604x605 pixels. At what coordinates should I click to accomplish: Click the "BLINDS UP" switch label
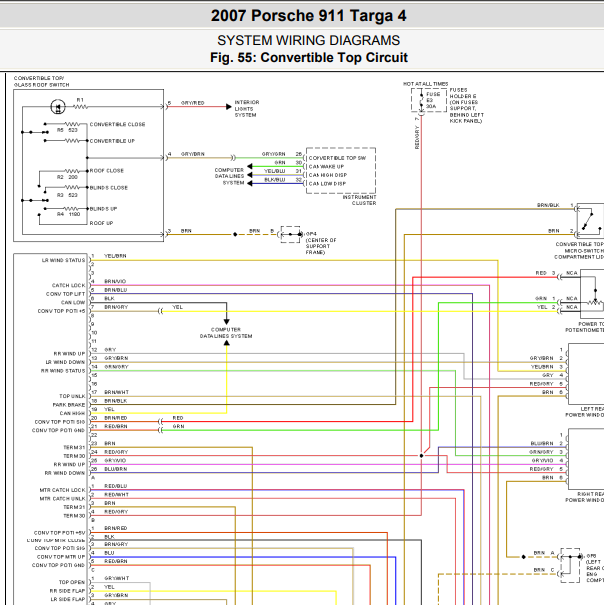(103, 209)
